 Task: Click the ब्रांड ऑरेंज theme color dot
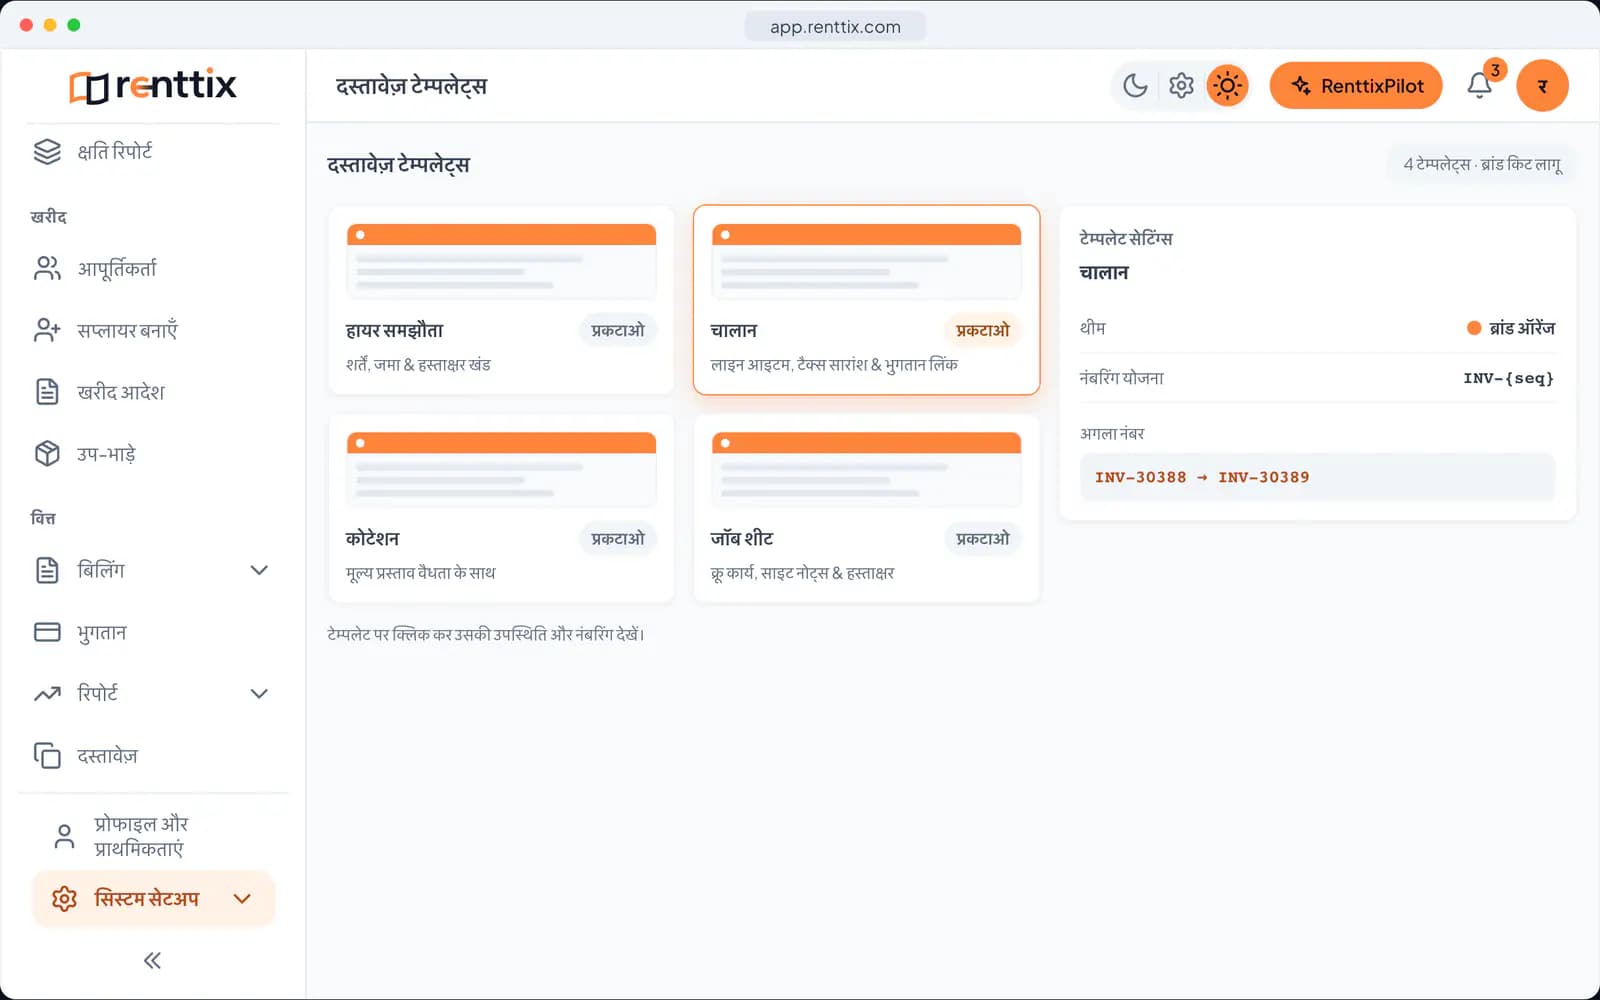[1473, 328]
